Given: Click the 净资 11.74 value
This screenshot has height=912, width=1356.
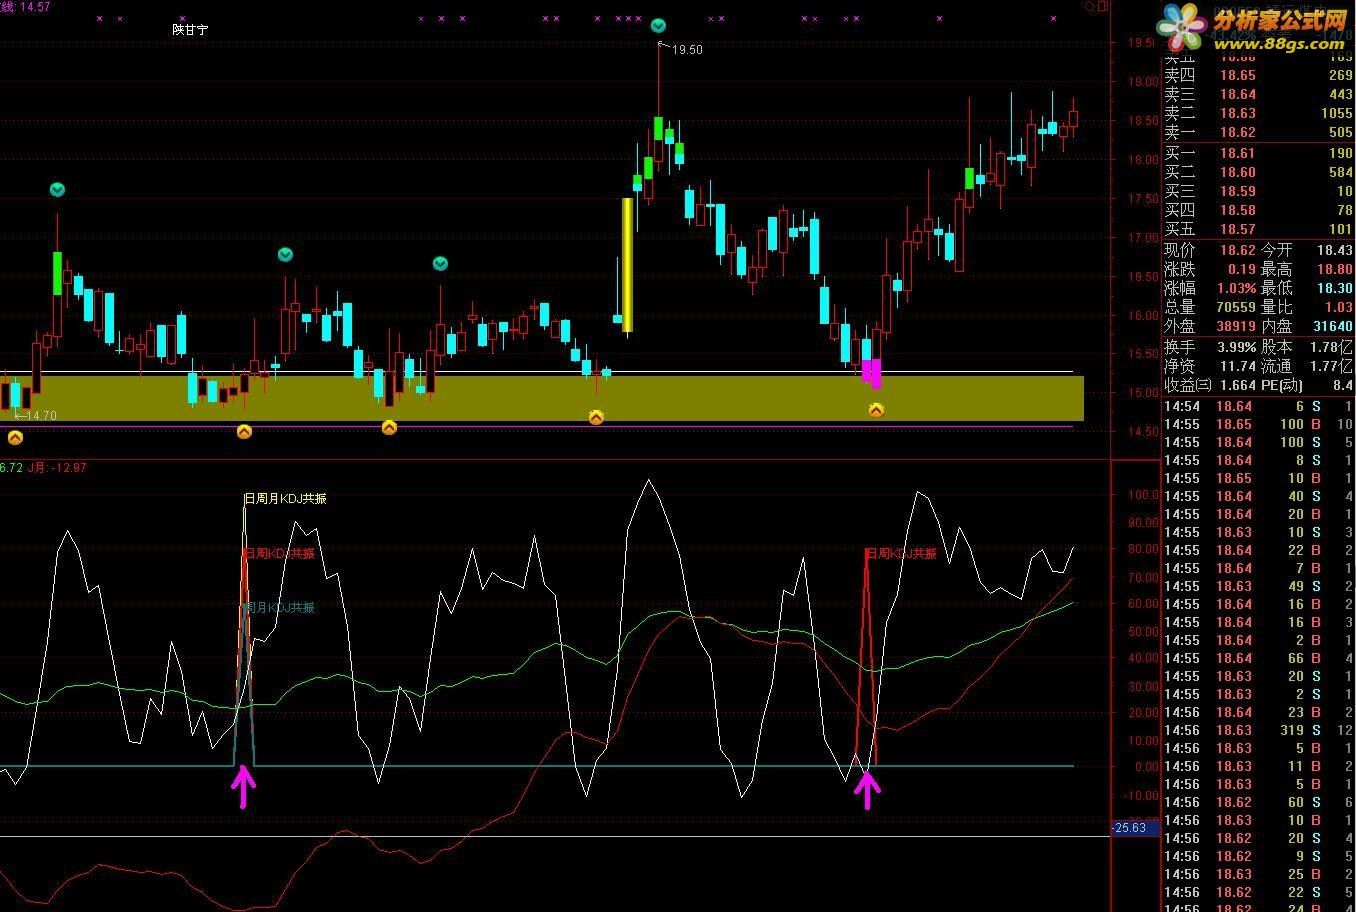Looking at the screenshot, I should [1237, 366].
